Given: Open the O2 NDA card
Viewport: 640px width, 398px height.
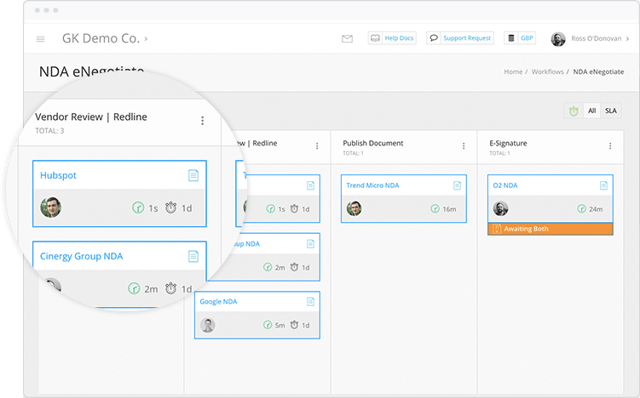Looking at the screenshot, I should point(505,185).
